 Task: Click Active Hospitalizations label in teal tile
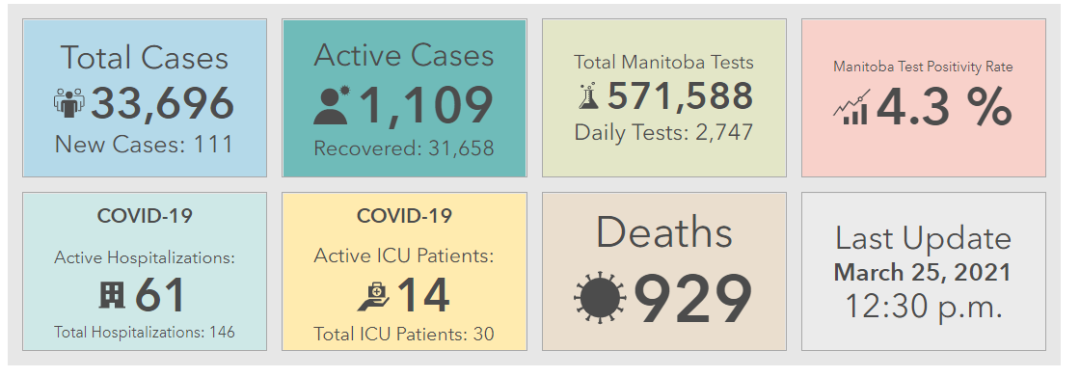pos(145,258)
